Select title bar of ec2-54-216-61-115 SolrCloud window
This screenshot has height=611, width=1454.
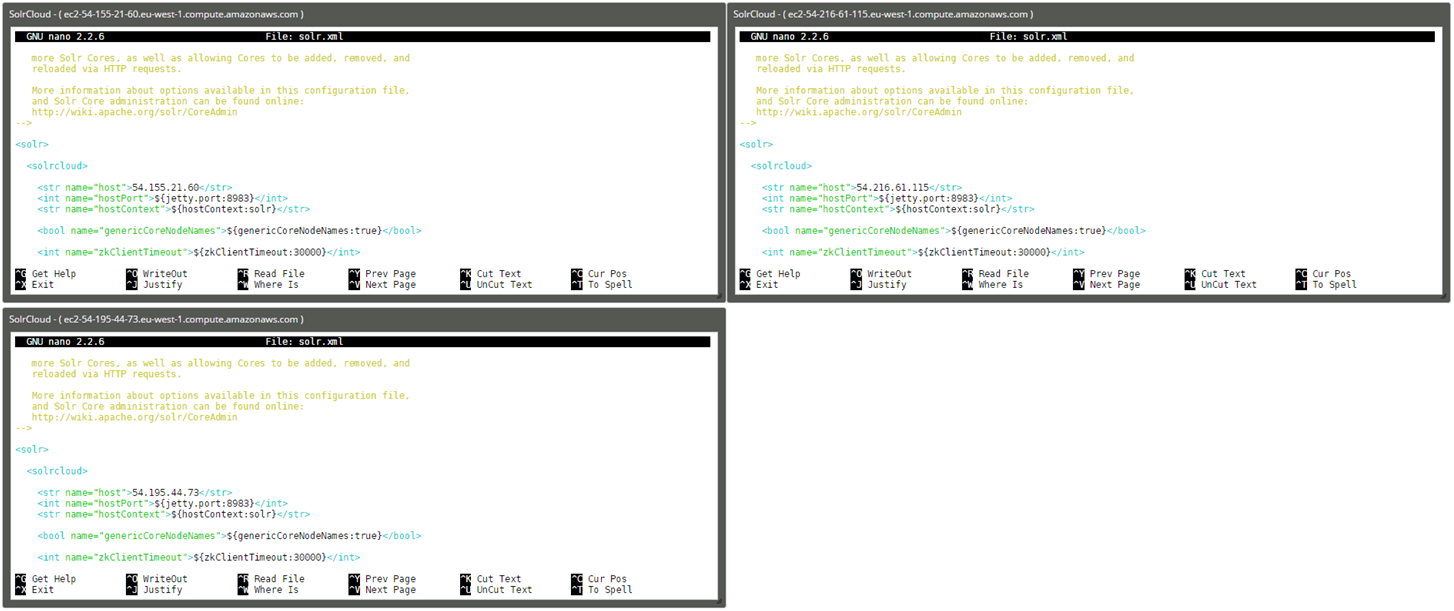click(1088, 14)
